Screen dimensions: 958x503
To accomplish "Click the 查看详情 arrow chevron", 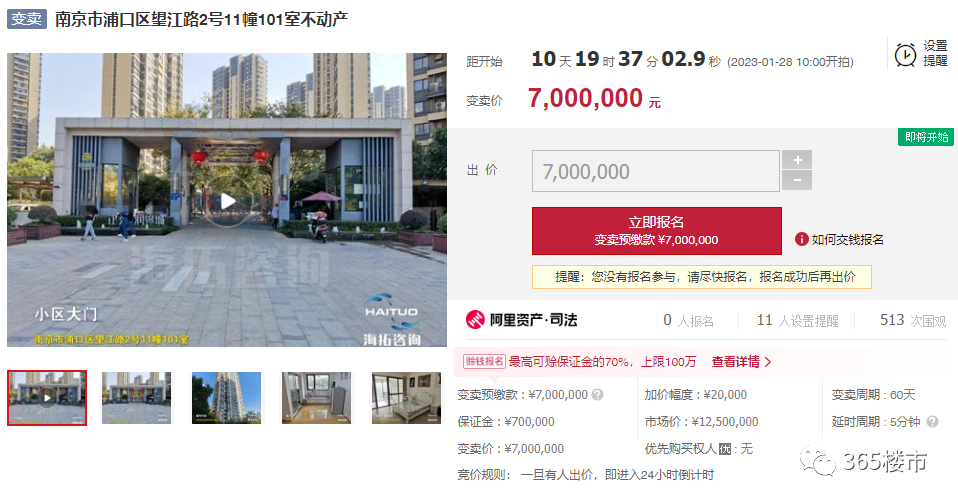I will pos(768,362).
